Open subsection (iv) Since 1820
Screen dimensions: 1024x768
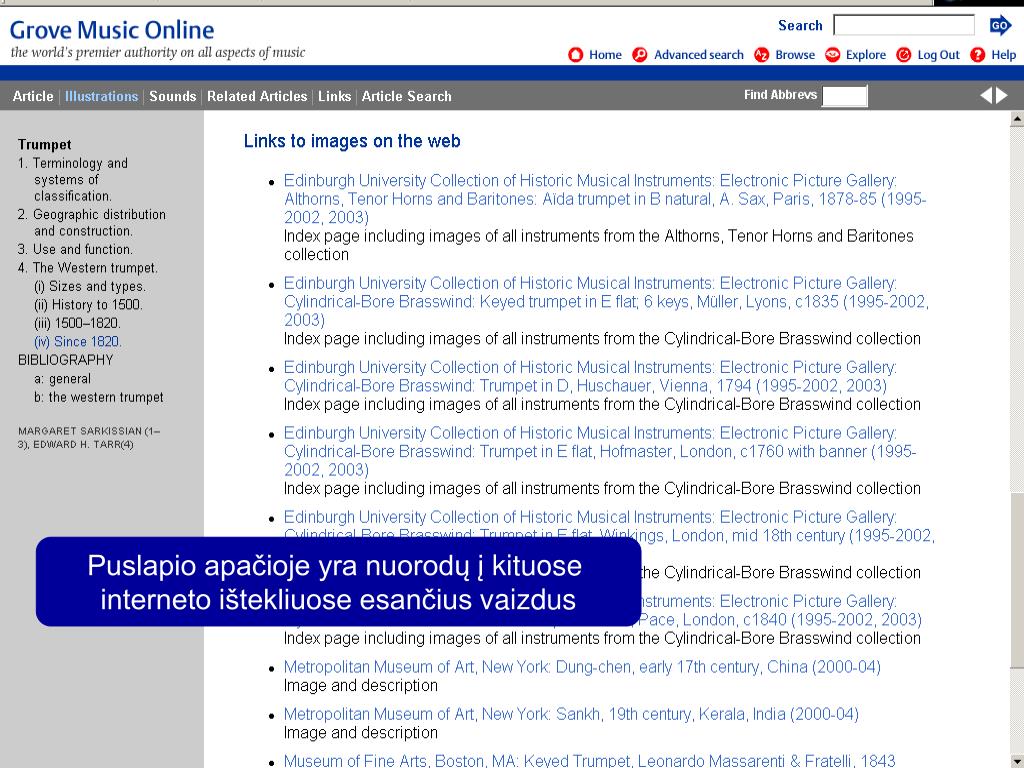[x=78, y=342]
